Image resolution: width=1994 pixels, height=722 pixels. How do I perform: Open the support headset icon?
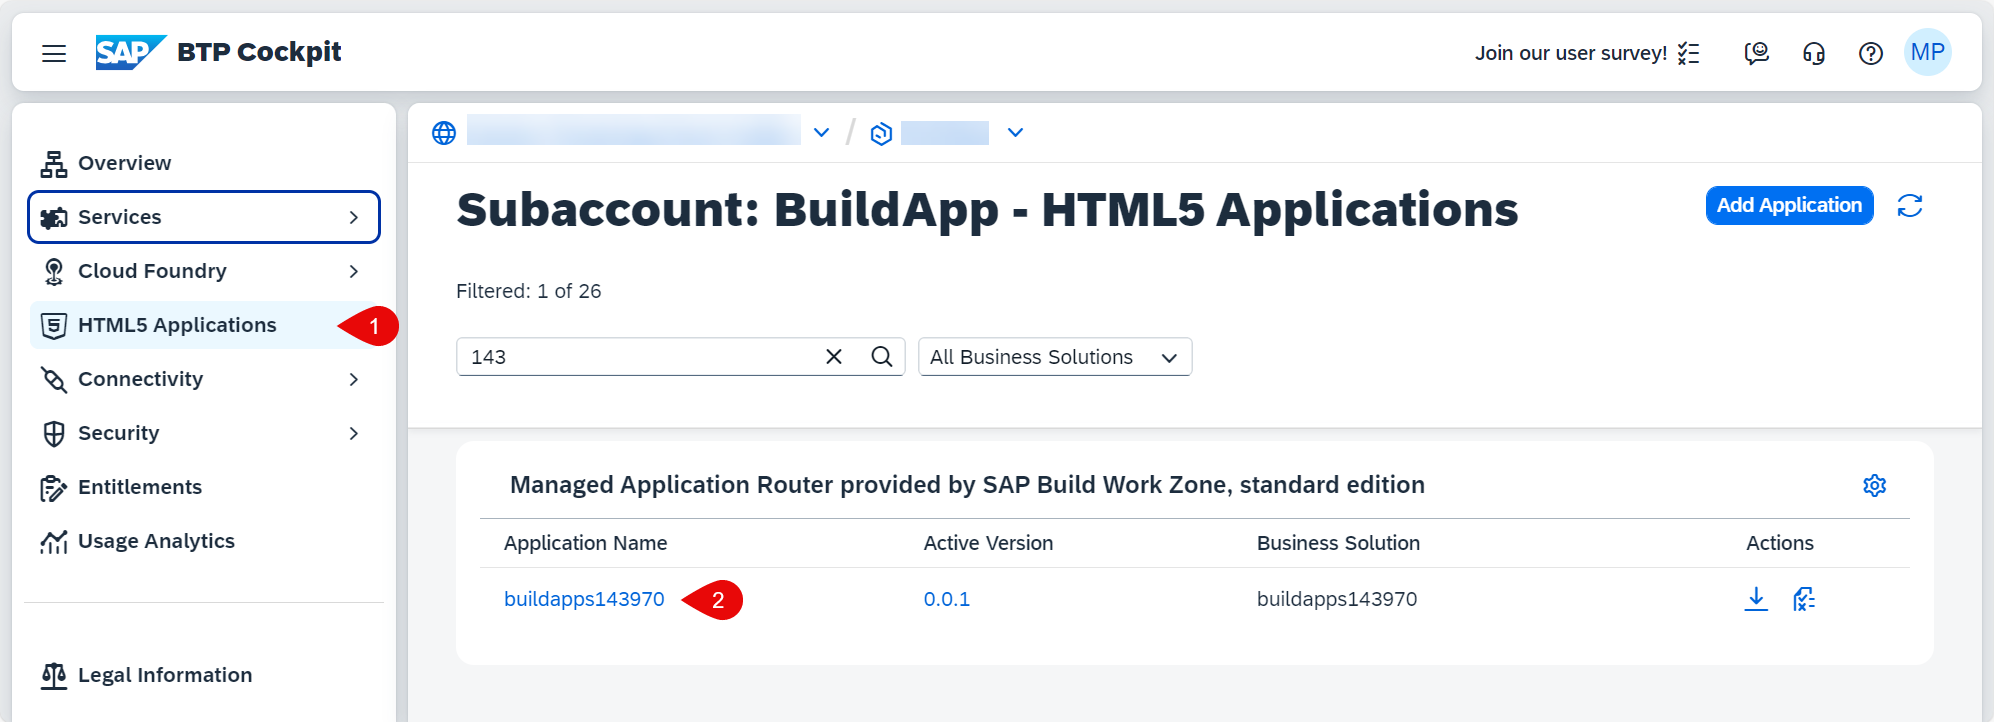(x=1814, y=53)
